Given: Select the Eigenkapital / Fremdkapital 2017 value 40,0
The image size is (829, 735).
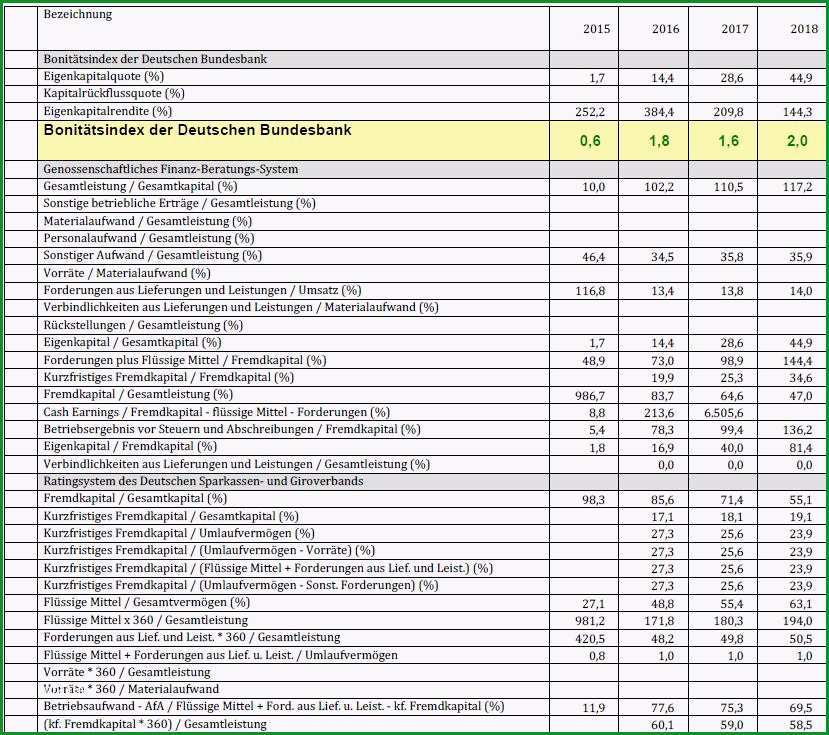Looking at the screenshot, I should coord(732,448).
